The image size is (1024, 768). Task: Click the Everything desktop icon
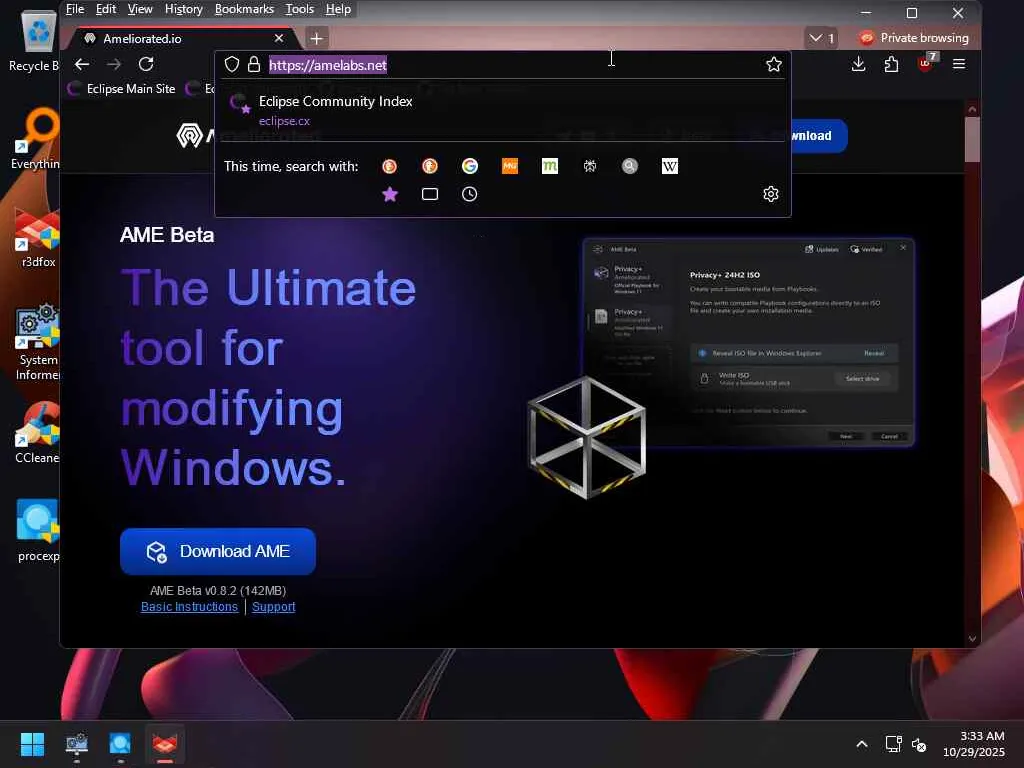click(x=35, y=139)
